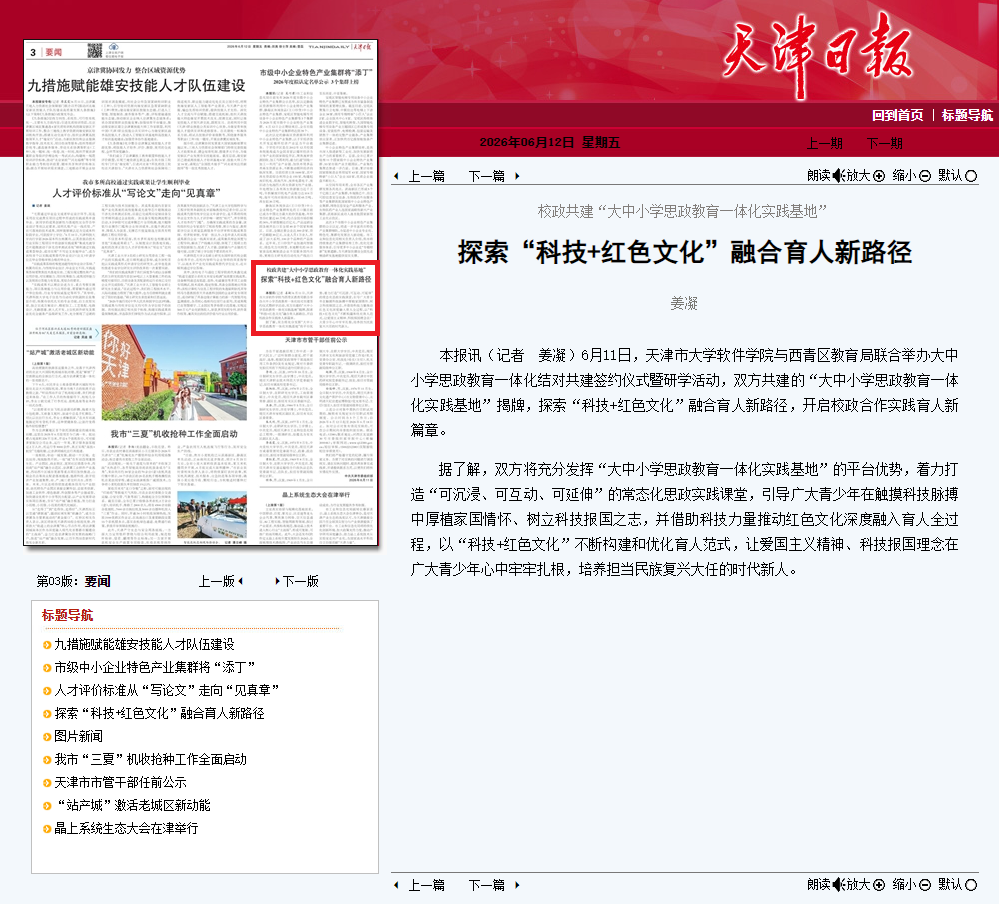Click the bottom 朗读 speaker icon
Image resolution: width=999 pixels, height=904 pixels.
tap(838, 884)
